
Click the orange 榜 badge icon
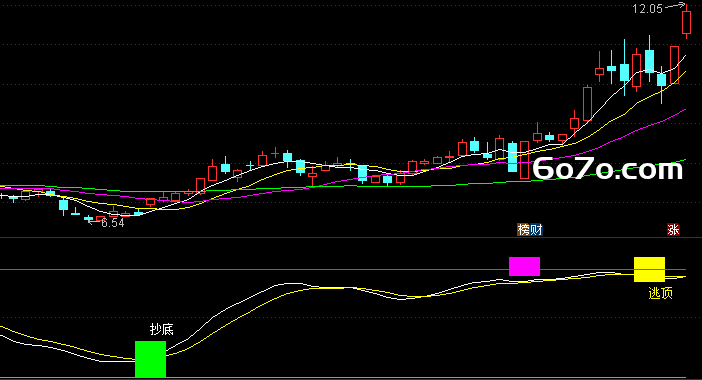click(523, 230)
